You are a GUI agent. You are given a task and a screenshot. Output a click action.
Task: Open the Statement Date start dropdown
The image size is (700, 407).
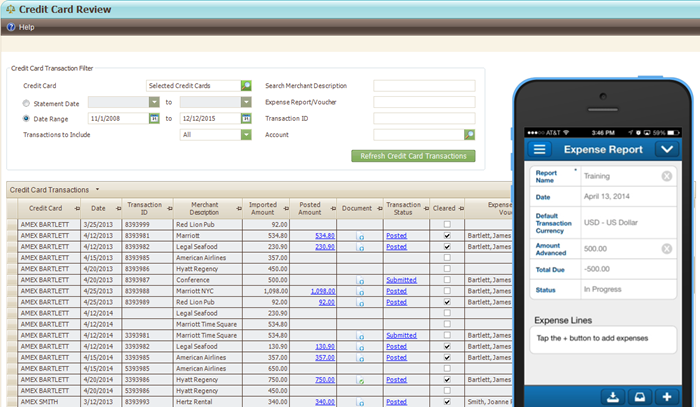154,102
